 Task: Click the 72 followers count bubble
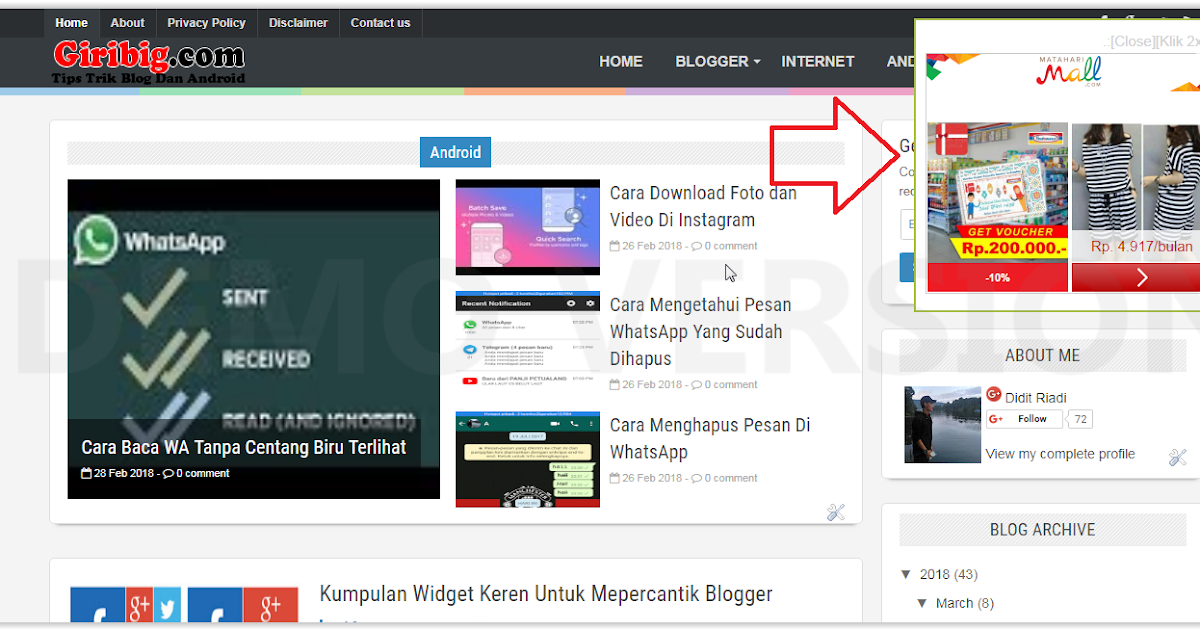pos(1080,419)
